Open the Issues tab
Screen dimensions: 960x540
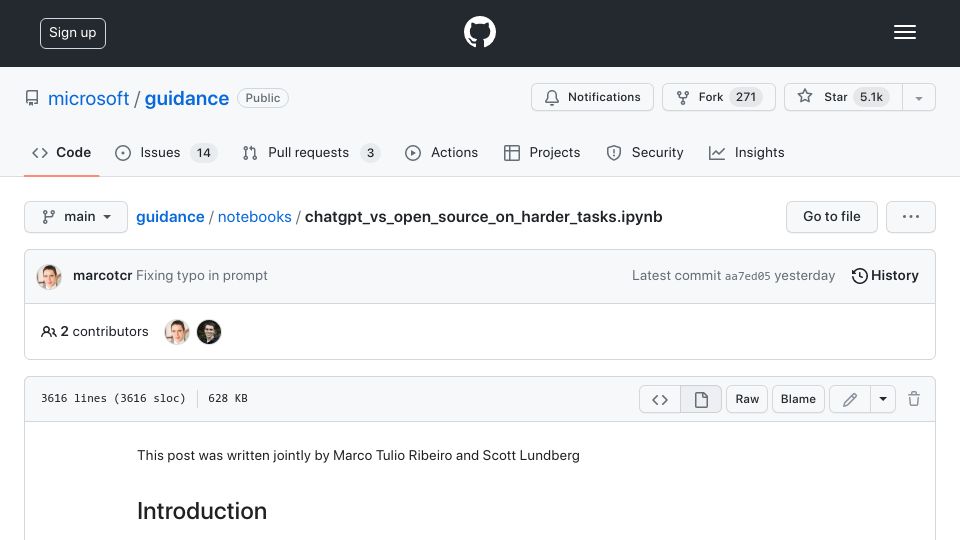(x=166, y=152)
